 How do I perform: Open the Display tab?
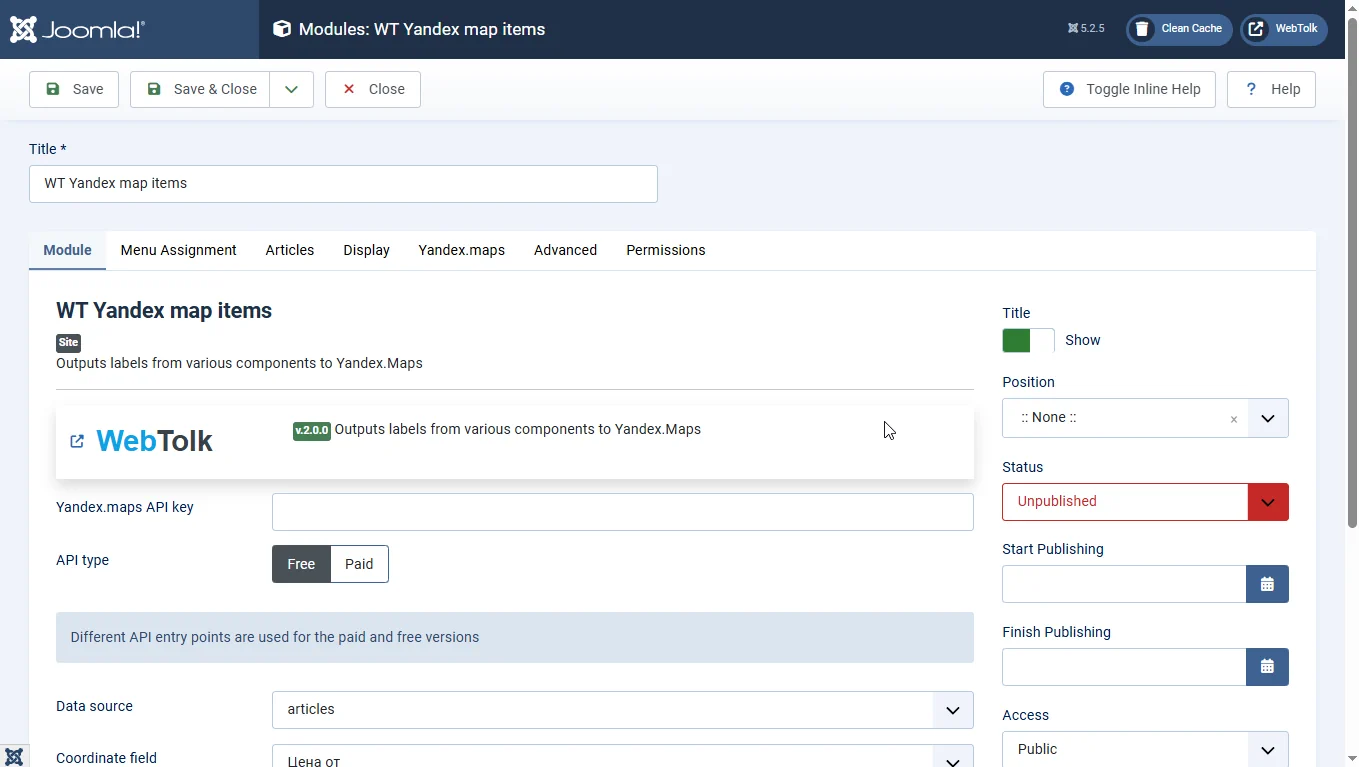point(366,250)
